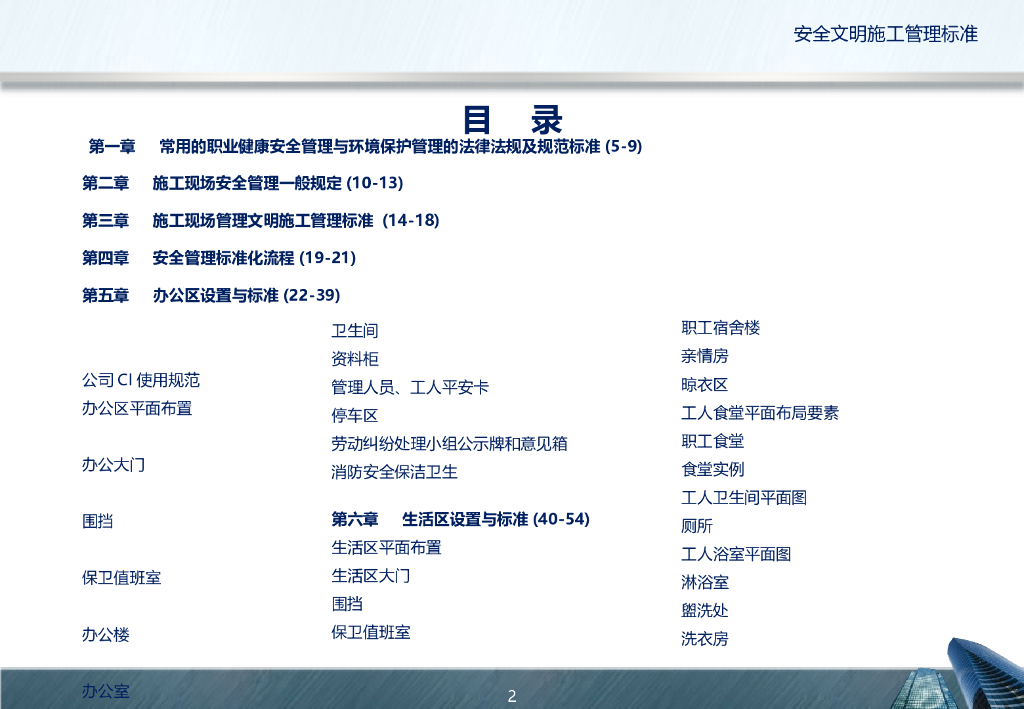1024x709 pixels.
Task: Select 围挡 entry listed under 办公大门
Action: (x=97, y=521)
